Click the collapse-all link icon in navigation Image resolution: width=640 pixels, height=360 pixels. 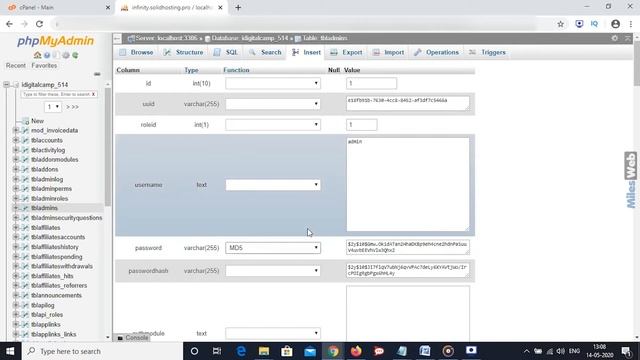(x=97, y=74)
